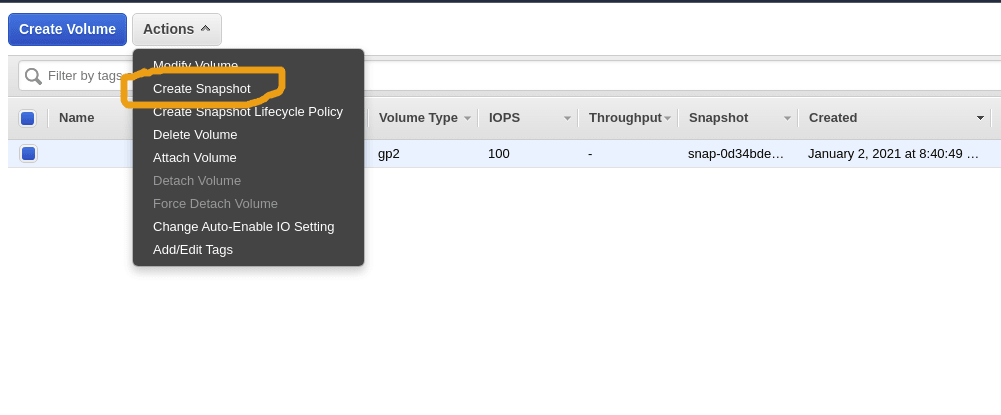Open the Volume Type column sort arrow

(x=467, y=118)
